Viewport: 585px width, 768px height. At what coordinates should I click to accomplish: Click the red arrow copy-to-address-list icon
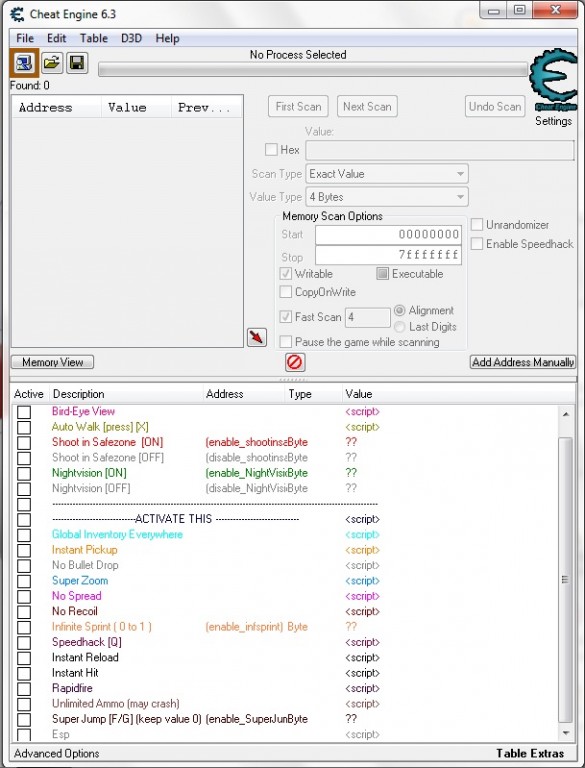click(257, 337)
